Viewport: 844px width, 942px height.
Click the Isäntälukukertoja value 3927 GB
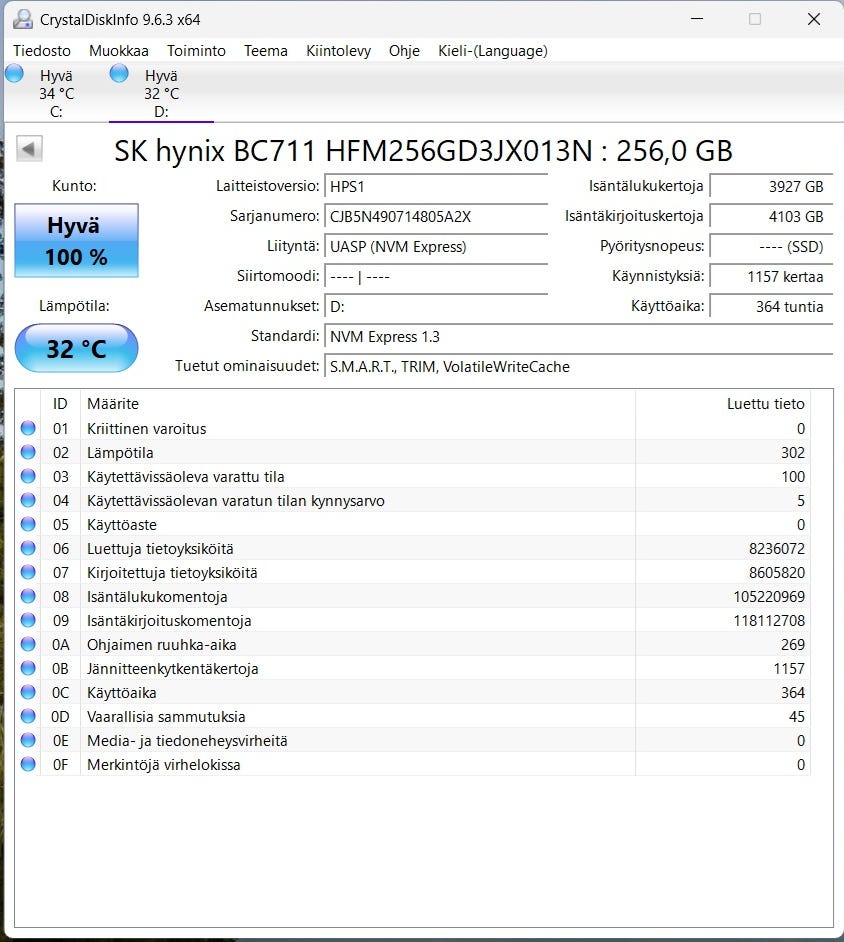[x=771, y=186]
